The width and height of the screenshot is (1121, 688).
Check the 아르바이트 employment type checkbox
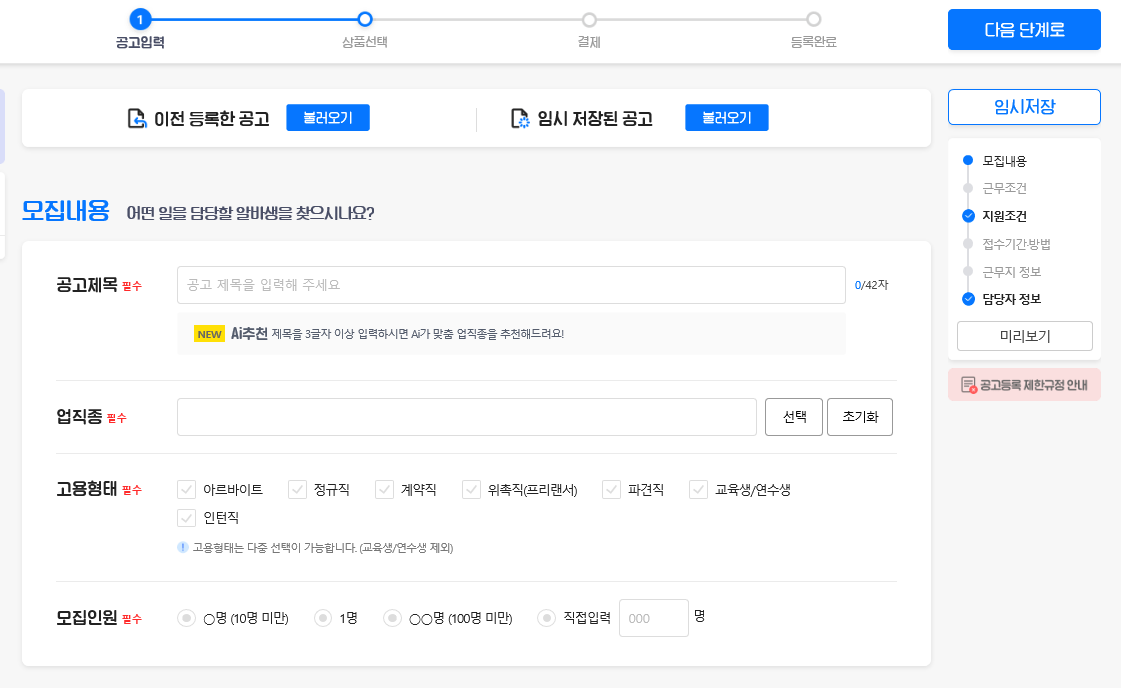(x=186, y=490)
